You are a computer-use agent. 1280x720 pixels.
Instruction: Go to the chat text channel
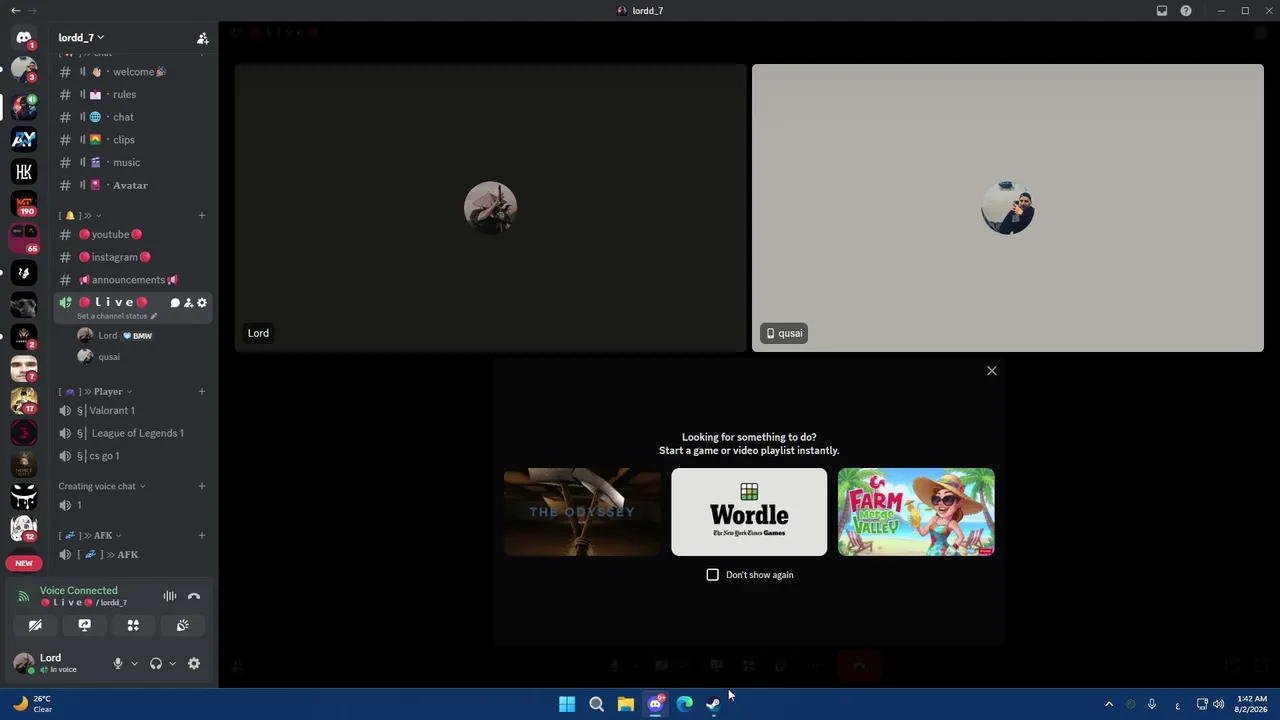pos(132,117)
